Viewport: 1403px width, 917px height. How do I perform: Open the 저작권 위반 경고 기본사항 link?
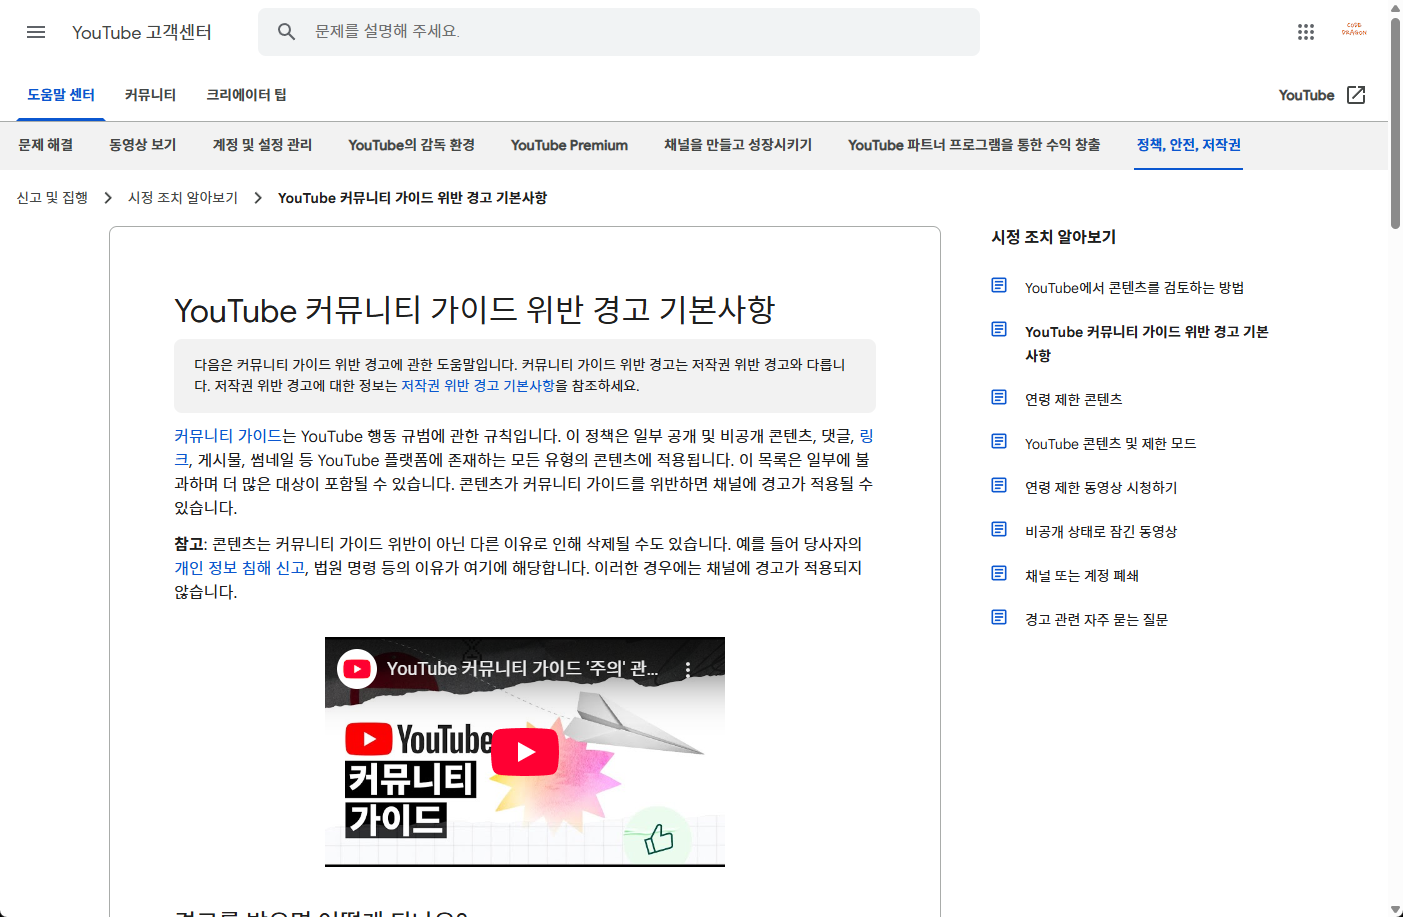click(478, 386)
